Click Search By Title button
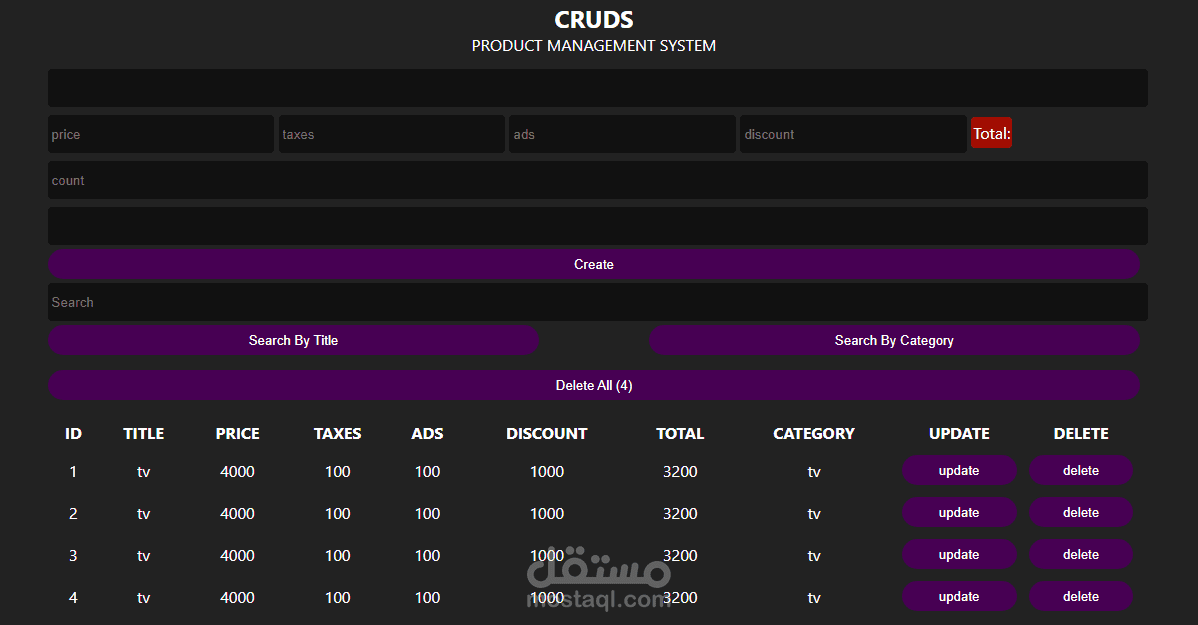Image resolution: width=1198 pixels, height=625 pixels. click(293, 340)
